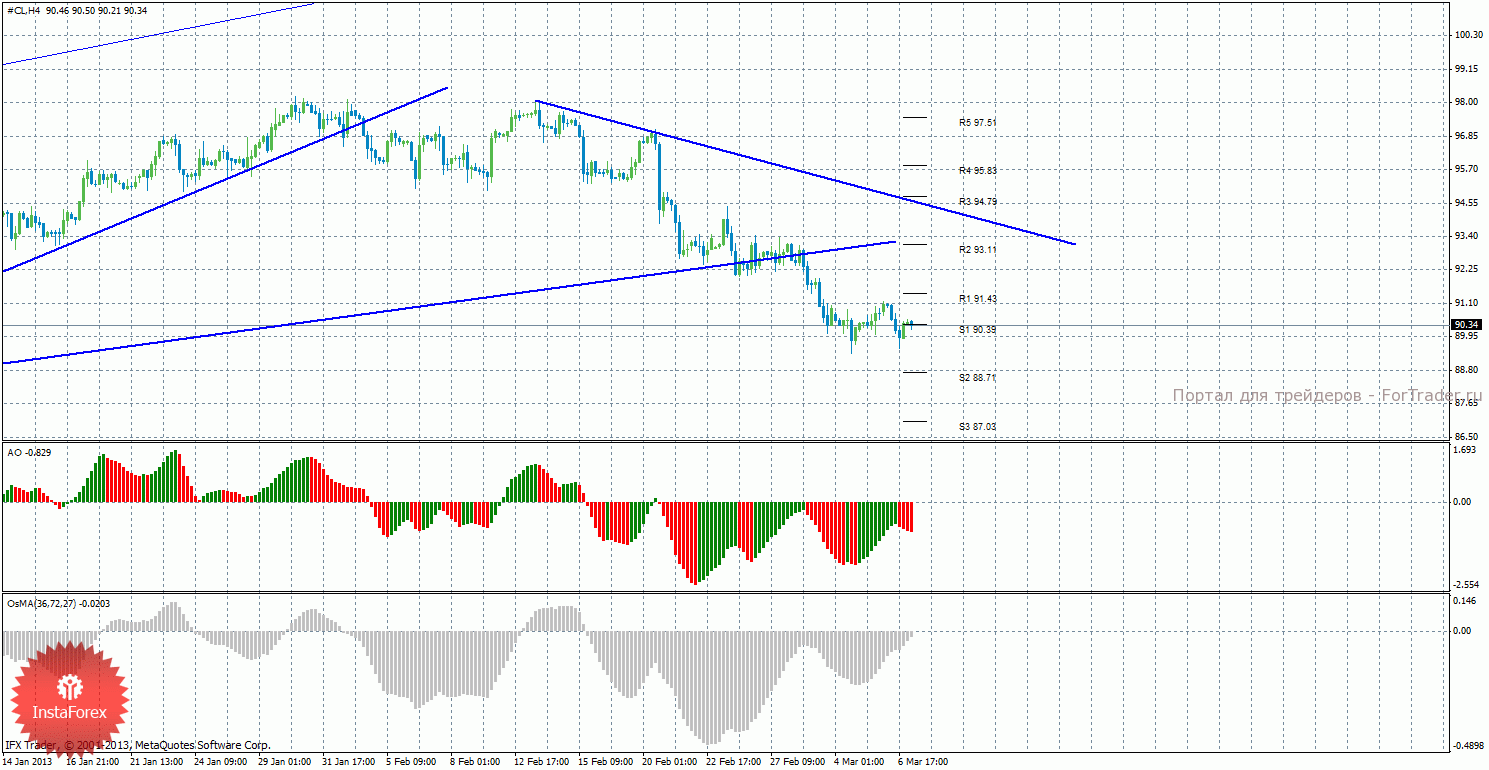Select the R3 94.79 resistance label
Viewport: 1489px width, 770px height.
(978, 201)
